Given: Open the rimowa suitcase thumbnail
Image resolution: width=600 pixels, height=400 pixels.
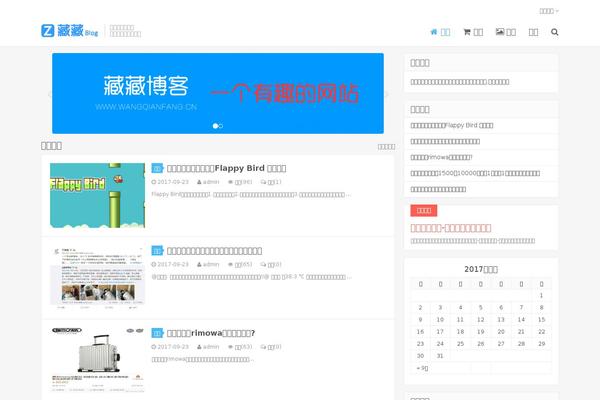Looking at the screenshot, I should click(97, 360).
